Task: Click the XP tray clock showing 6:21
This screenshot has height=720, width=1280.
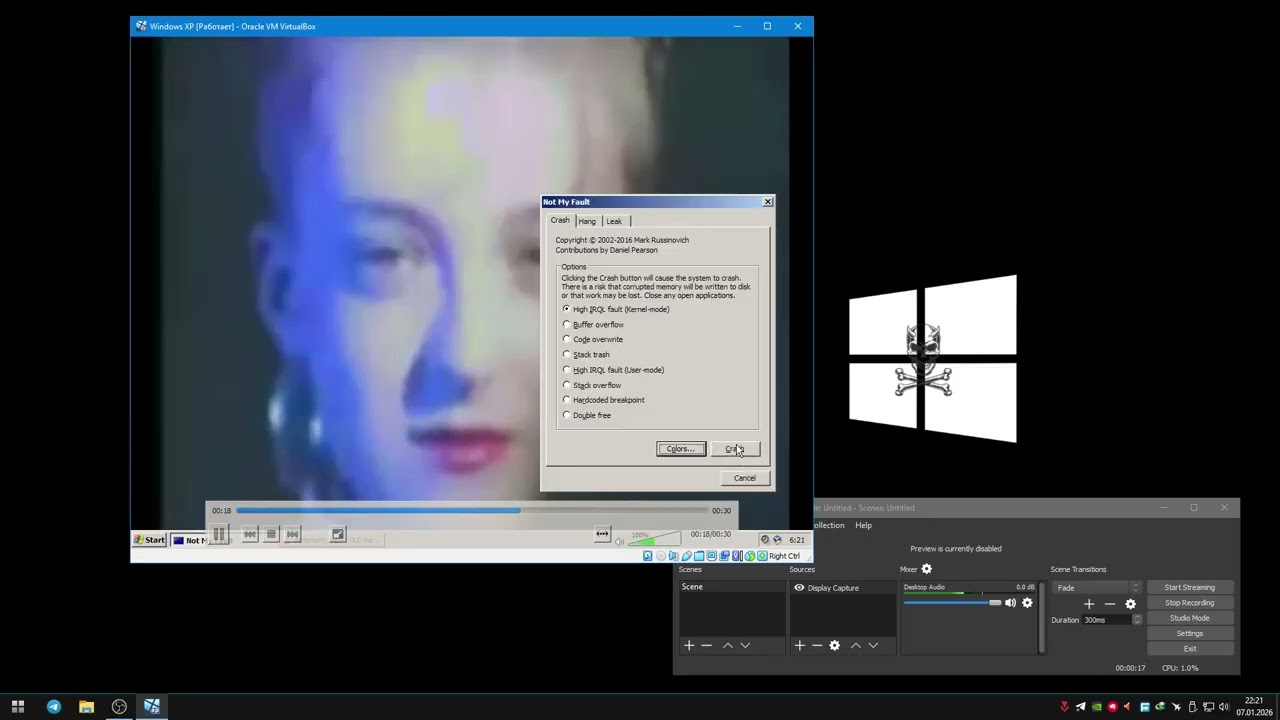Action: pos(797,540)
